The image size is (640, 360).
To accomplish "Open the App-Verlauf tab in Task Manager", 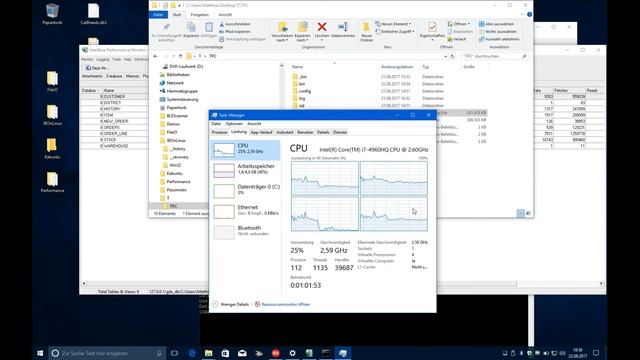I will [261, 132].
